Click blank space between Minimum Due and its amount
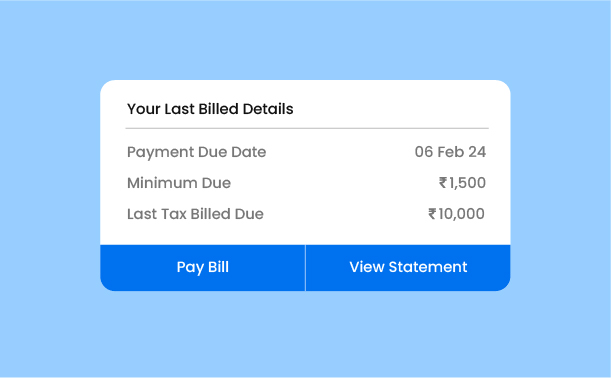Image resolution: width=611 pixels, height=378 pixels. pos(335,183)
